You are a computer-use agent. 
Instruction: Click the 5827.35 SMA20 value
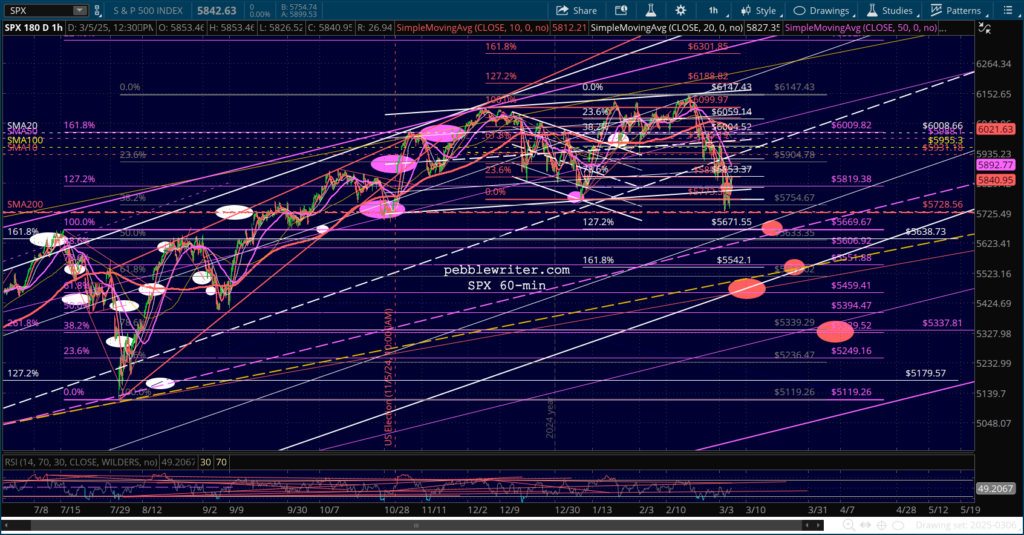[x=763, y=28]
